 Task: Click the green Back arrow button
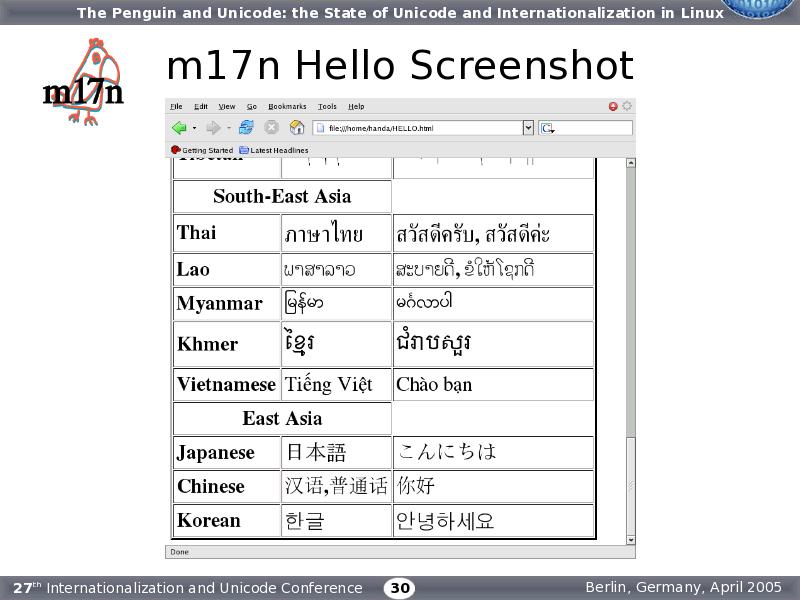(179, 128)
